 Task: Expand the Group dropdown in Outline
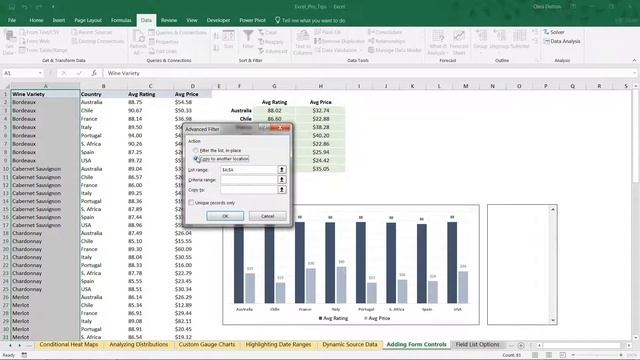(480, 52)
